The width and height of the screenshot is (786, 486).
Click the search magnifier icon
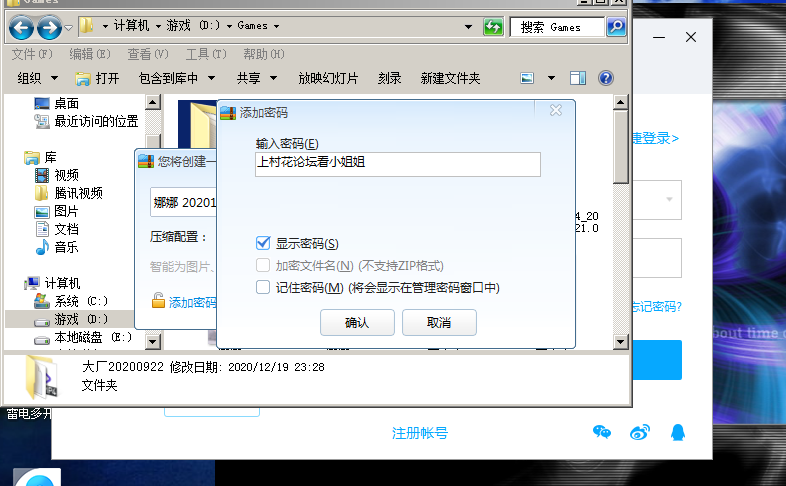coord(617,27)
